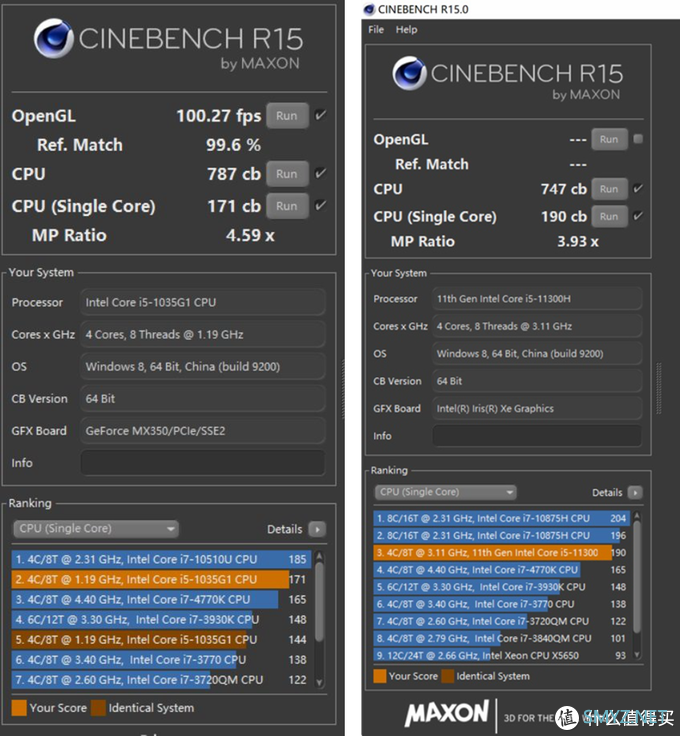Select i7-10875H row scoring 204
This screenshot has width=680, height=736.
point(502,518)
